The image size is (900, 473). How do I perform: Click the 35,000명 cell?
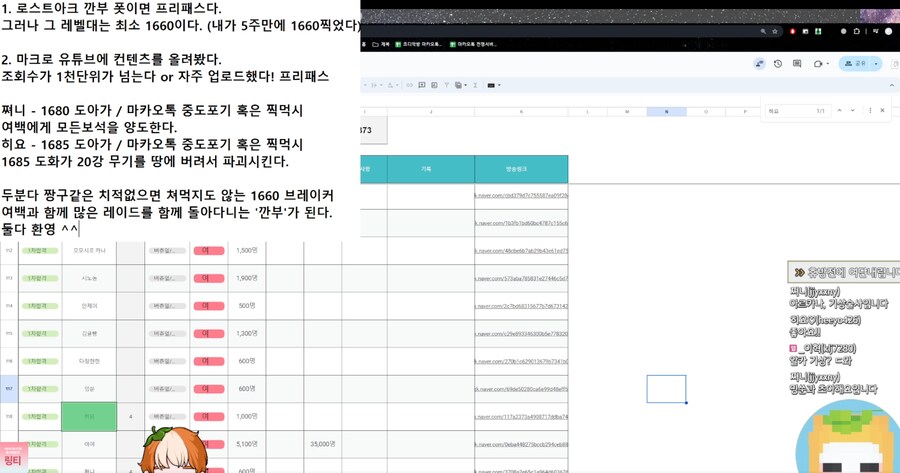[x=323, y=444]
